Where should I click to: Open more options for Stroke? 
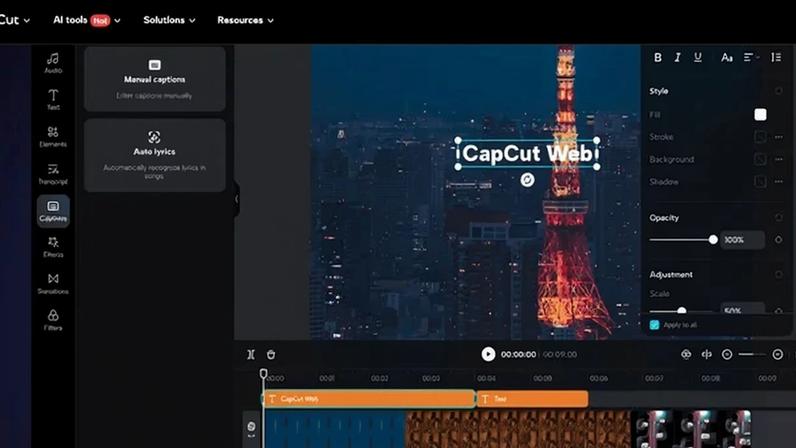coord(779,137)
